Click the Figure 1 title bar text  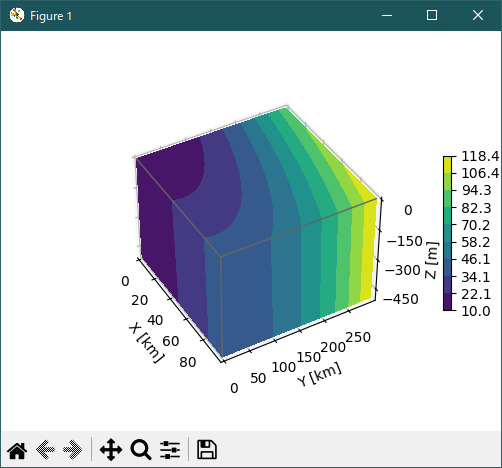(x=51, y=16)
